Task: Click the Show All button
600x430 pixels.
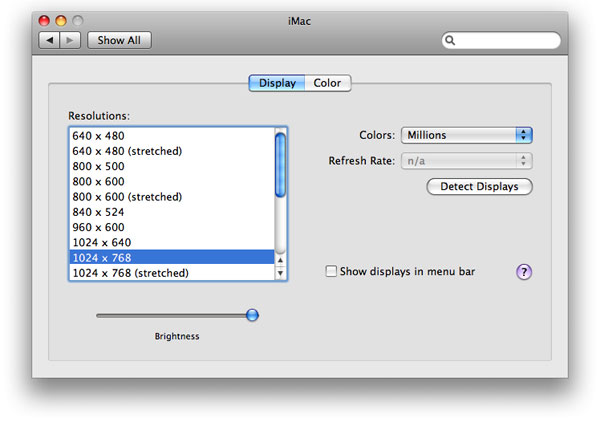Action: point(119,40)
